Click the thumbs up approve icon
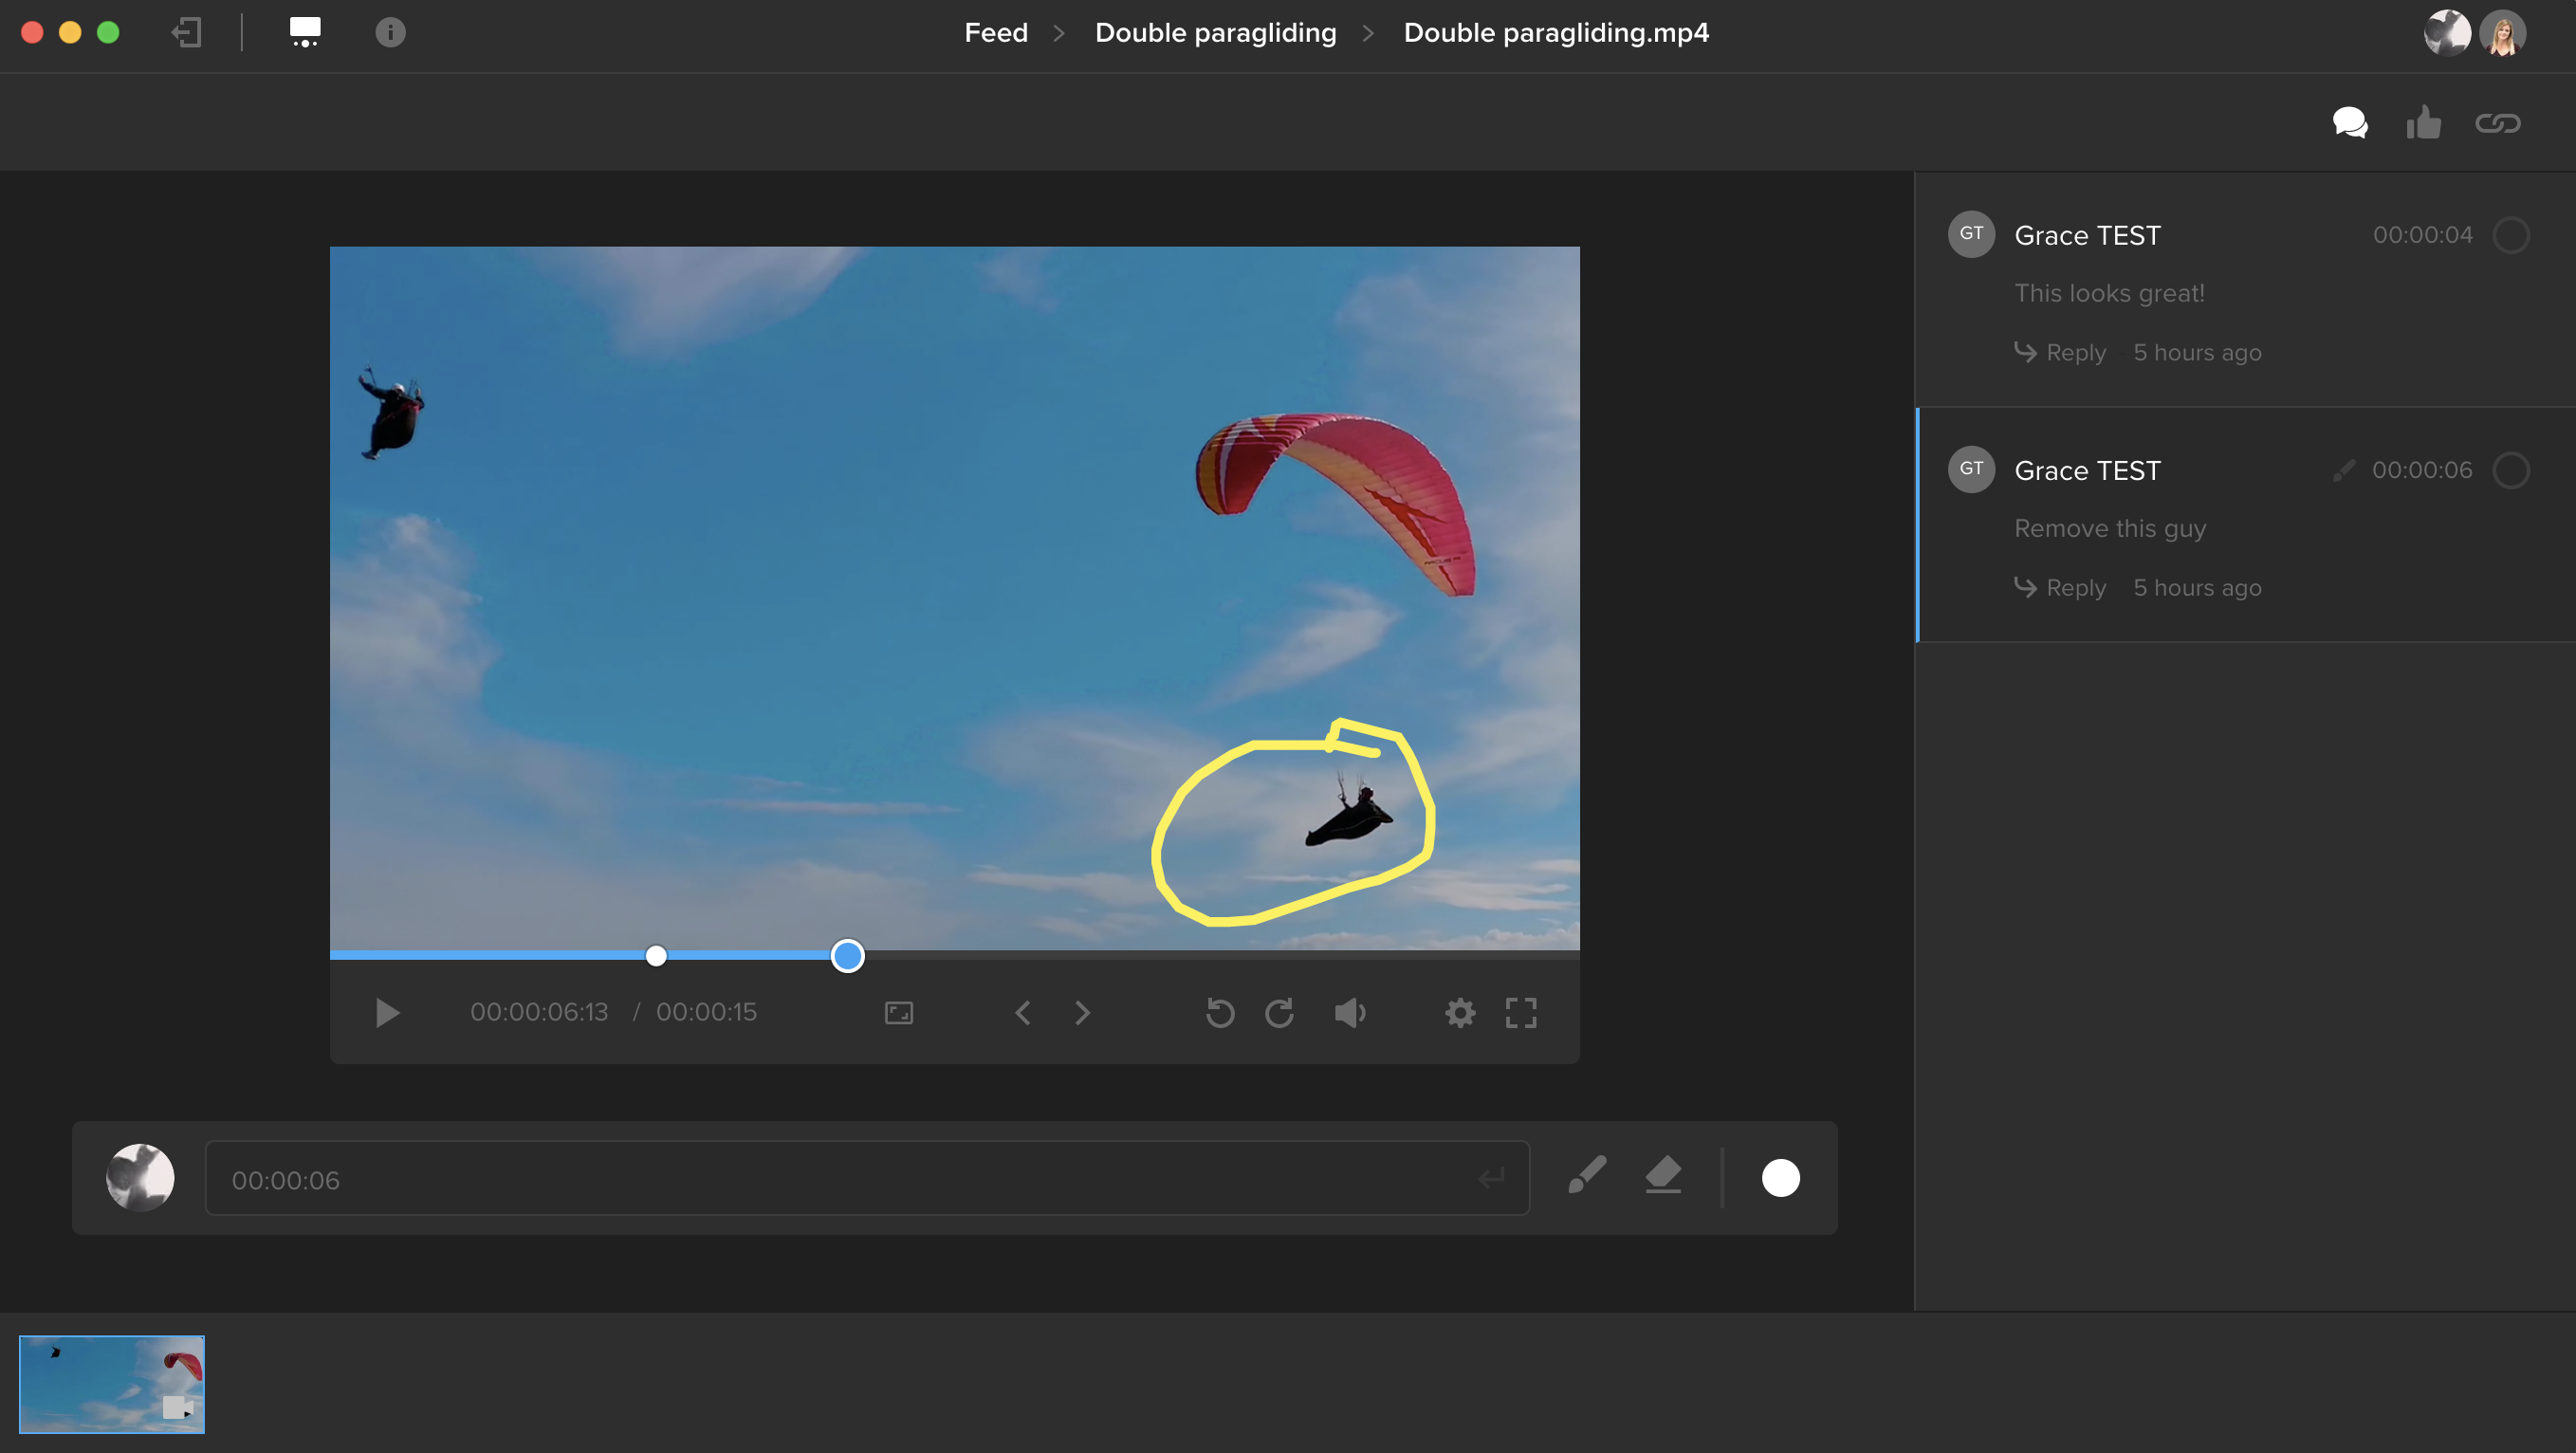 click(2423, 123)
